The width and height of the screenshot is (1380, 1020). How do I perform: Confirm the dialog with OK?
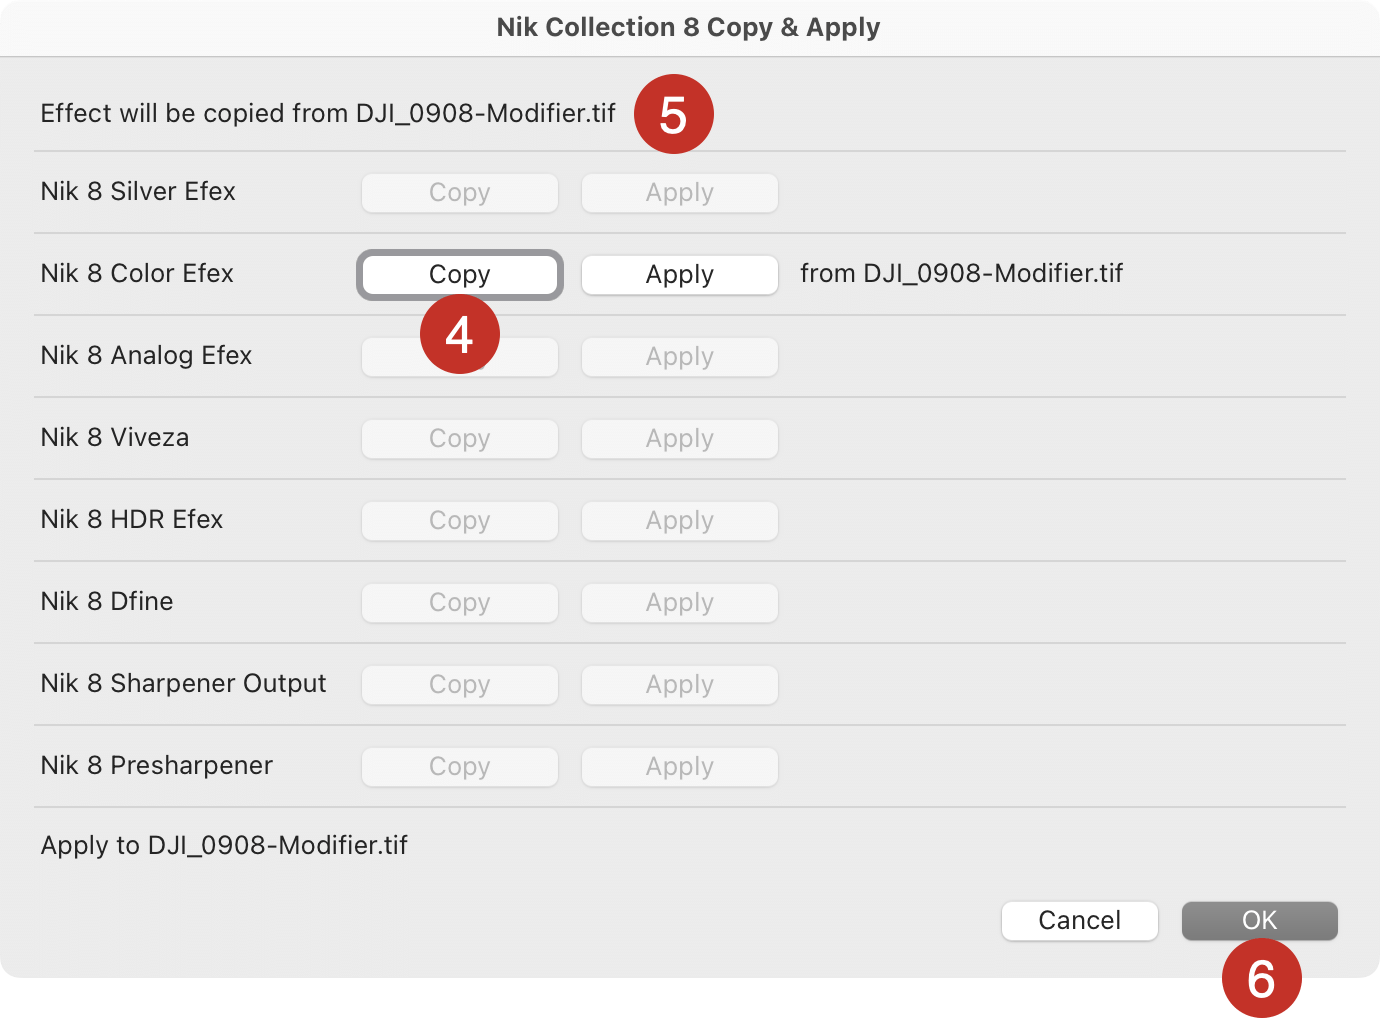[x=1260, y=921]
